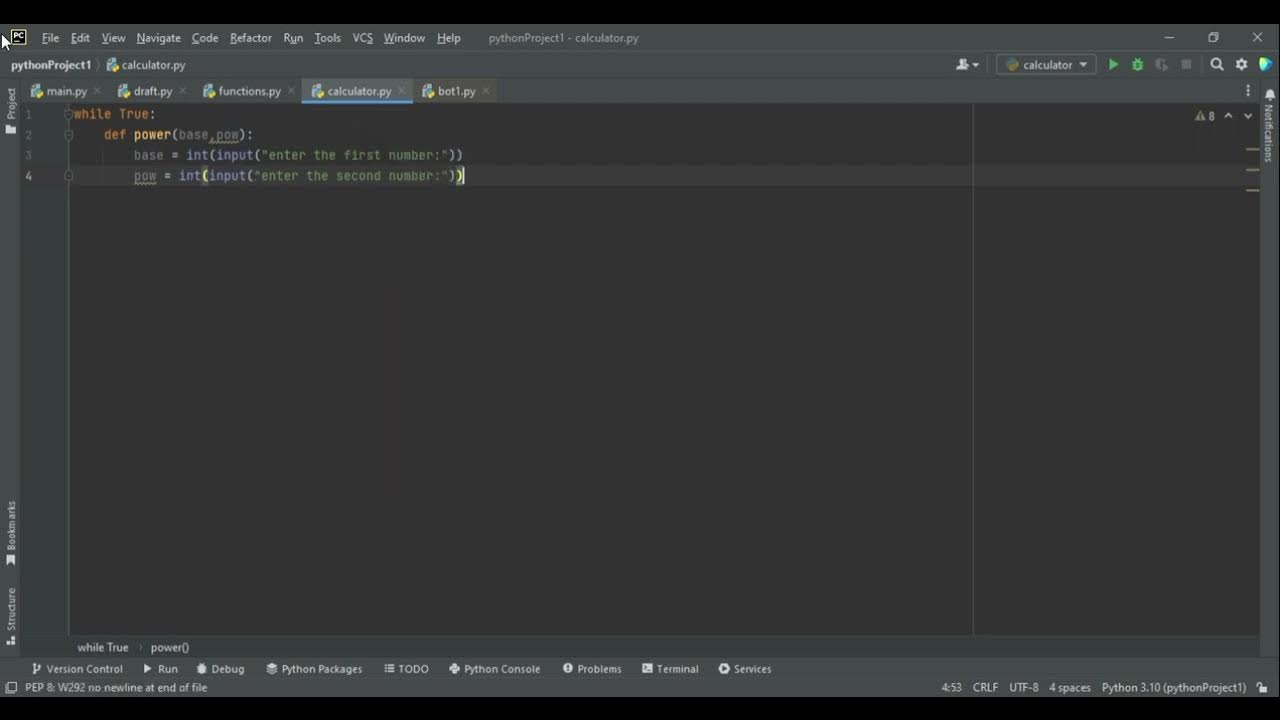The height and width of the screenshot is (720, 1280).
Task: Click pythonProject1 in the navigation bar
Action: tap(51, 65)
